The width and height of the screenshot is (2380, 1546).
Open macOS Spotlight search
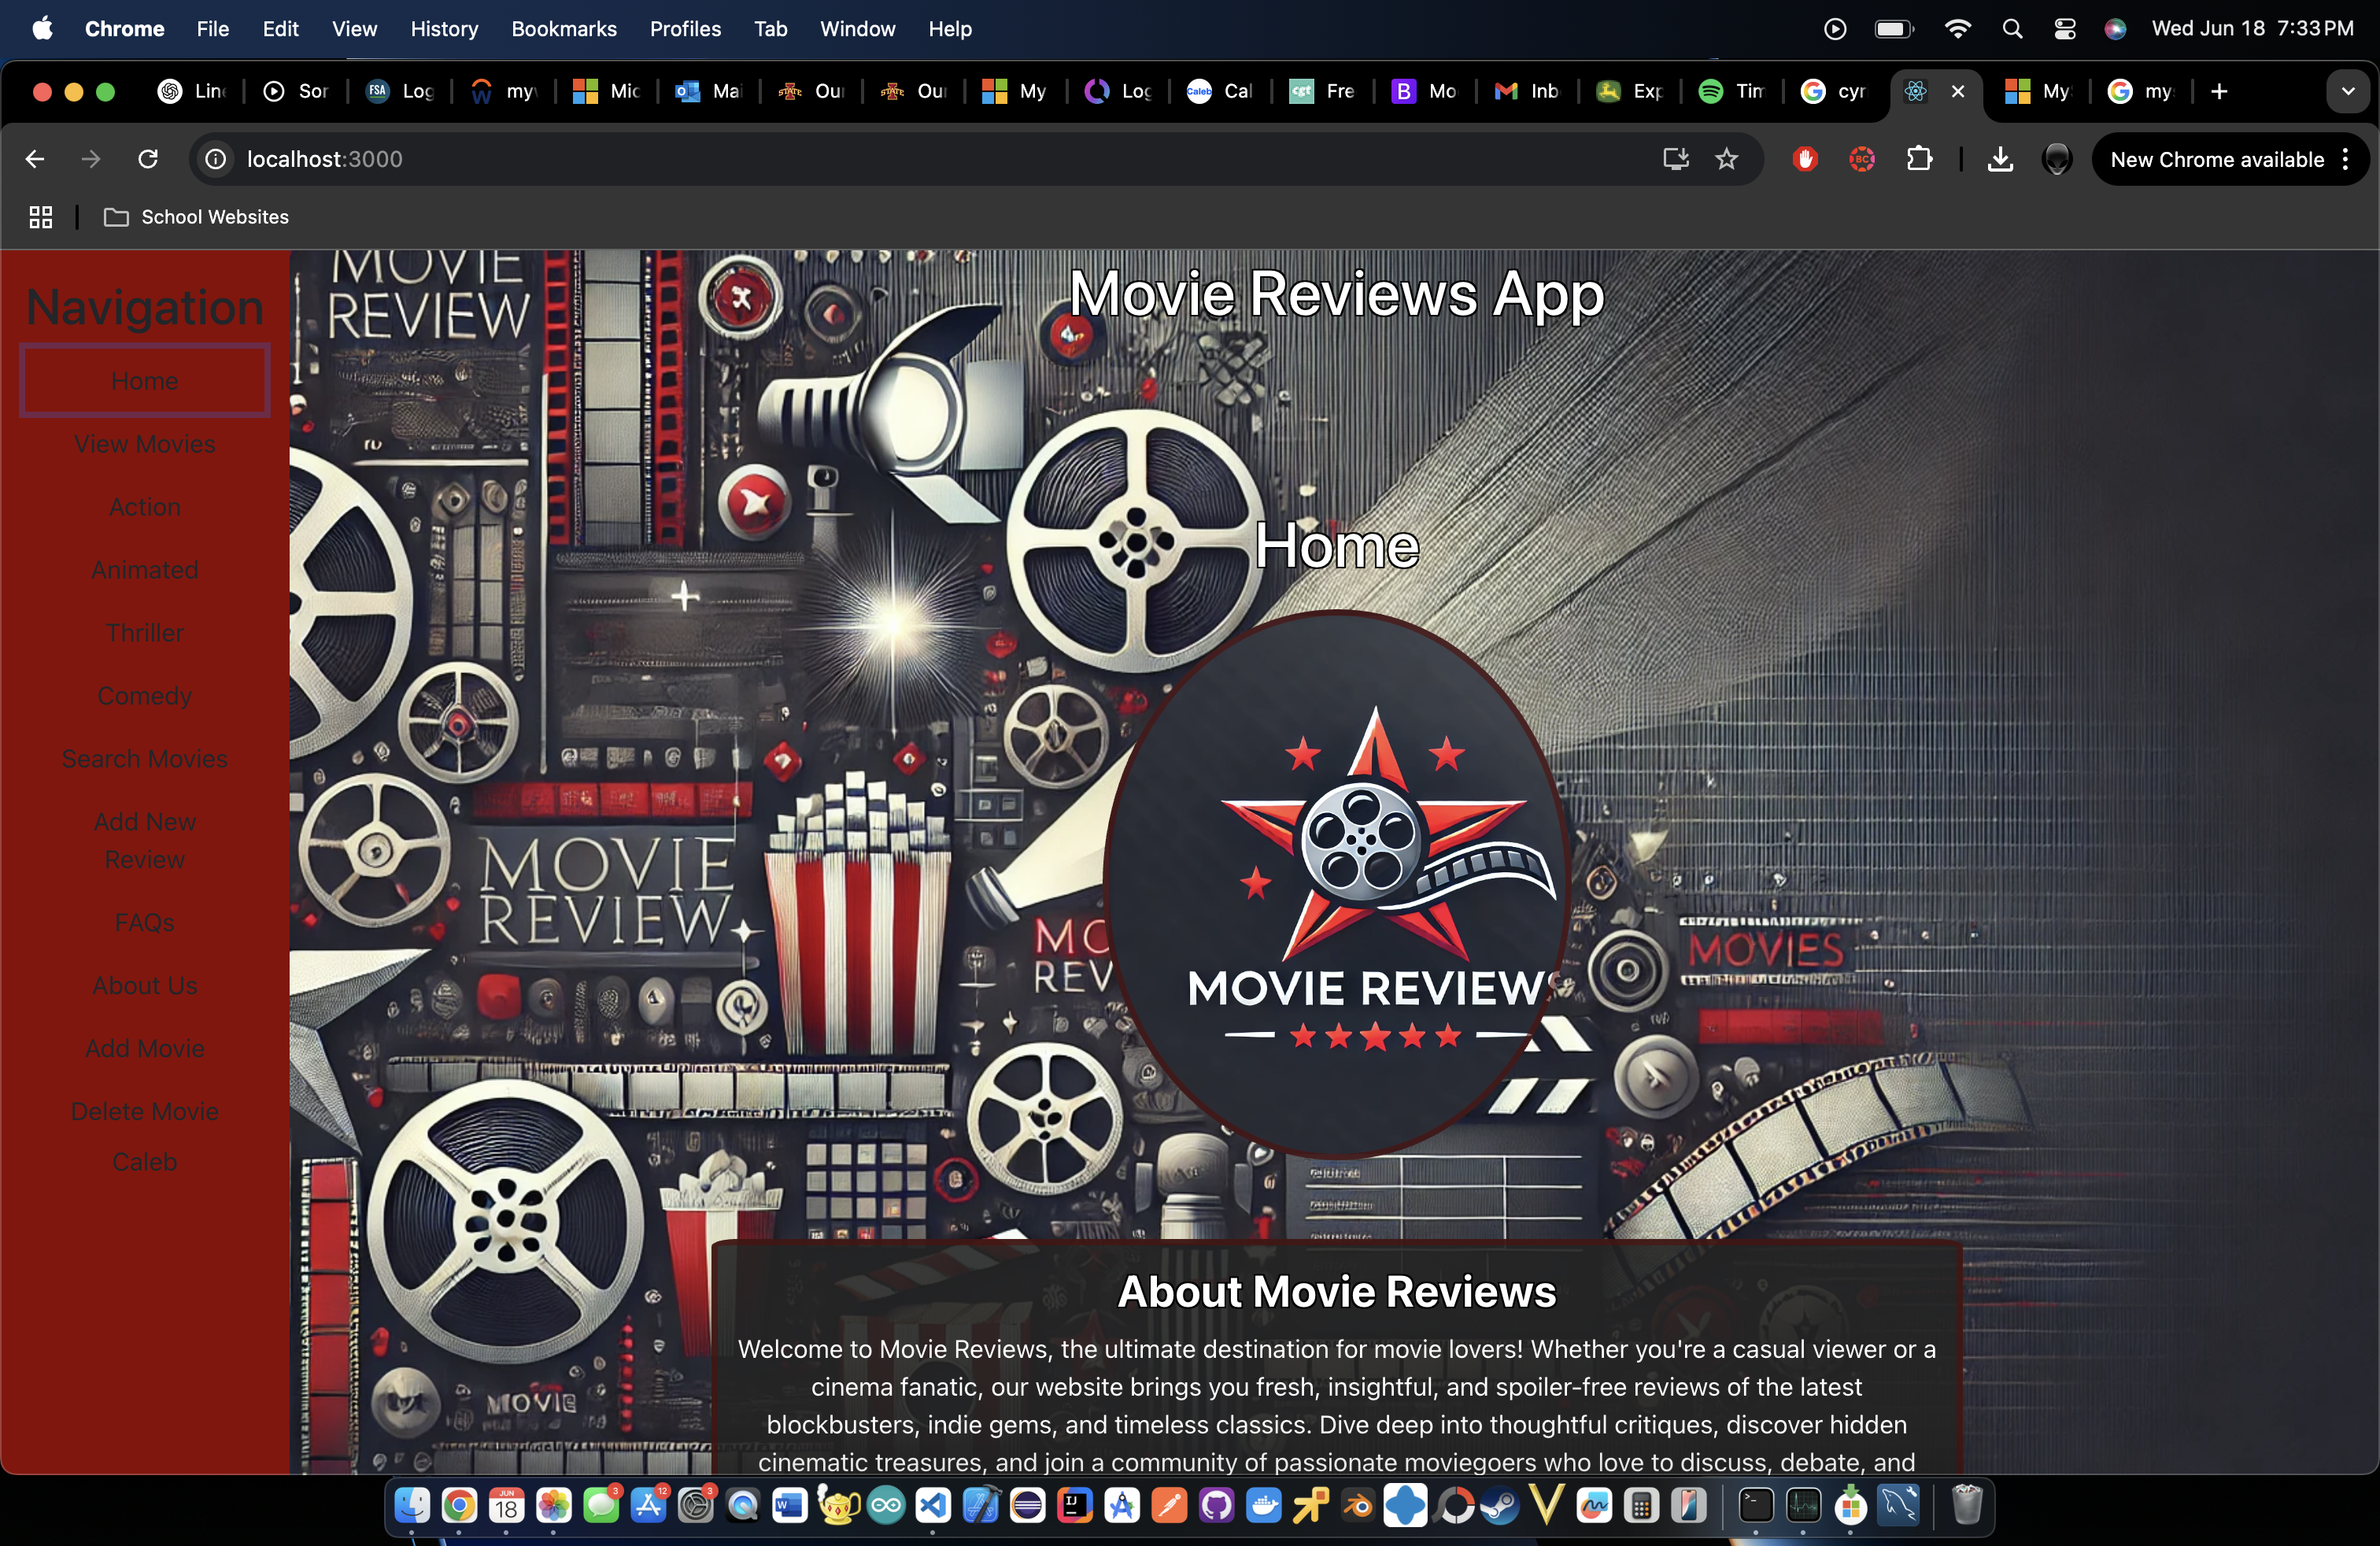pyautogui.click(x=2012, y=29)
